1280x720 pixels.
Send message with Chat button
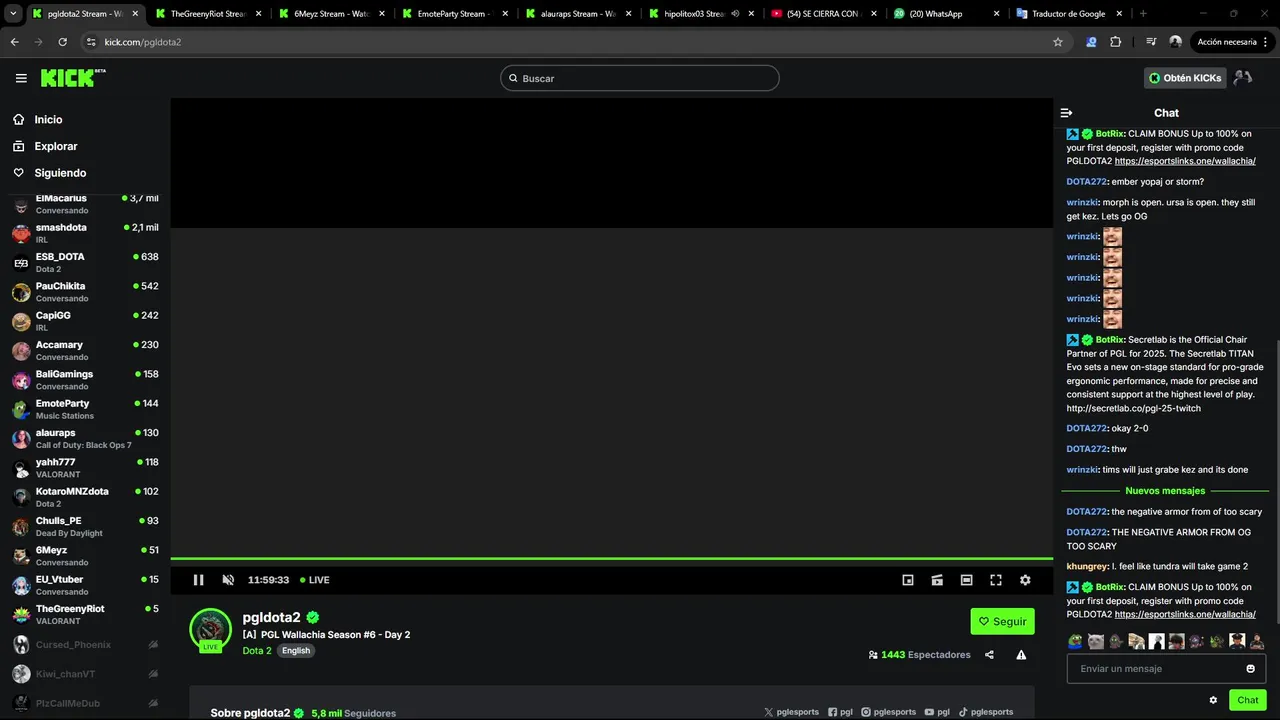pyautogui.click(x=1248, y=700)
